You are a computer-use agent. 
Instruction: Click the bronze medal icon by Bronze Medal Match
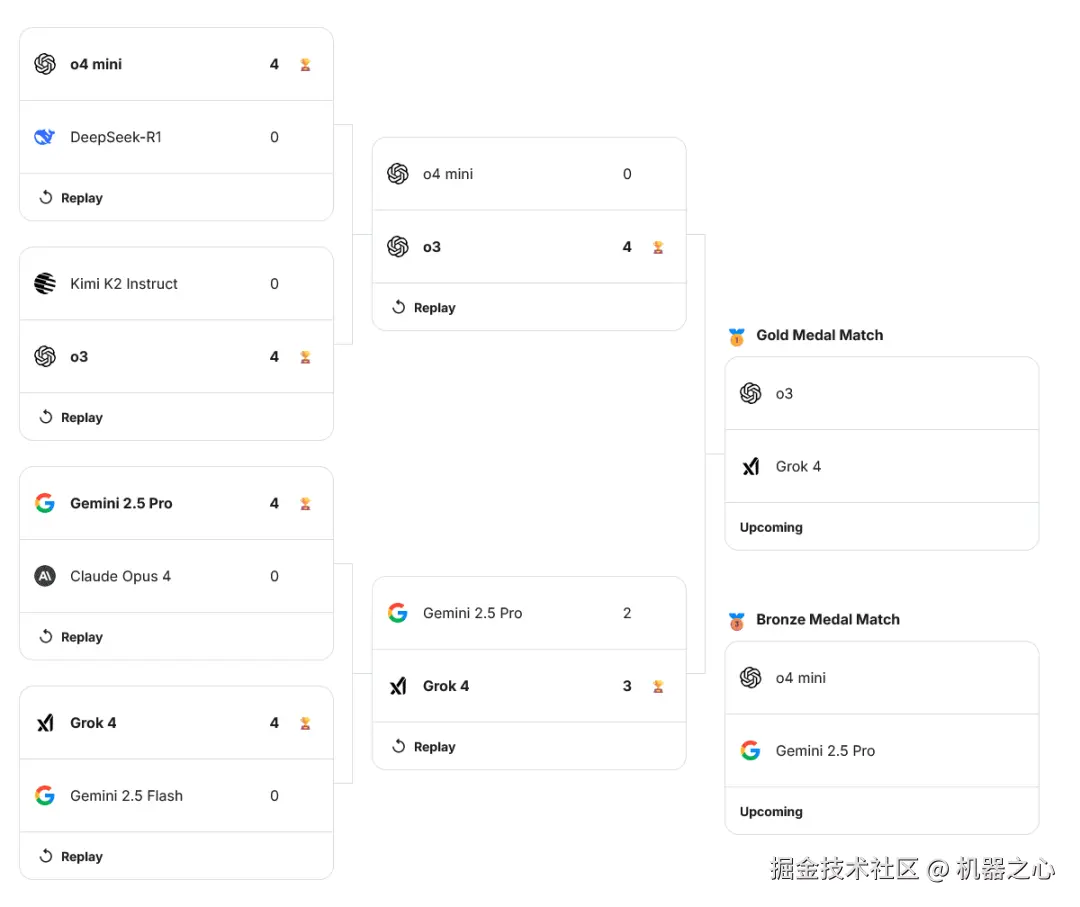[x=737, y=621]
